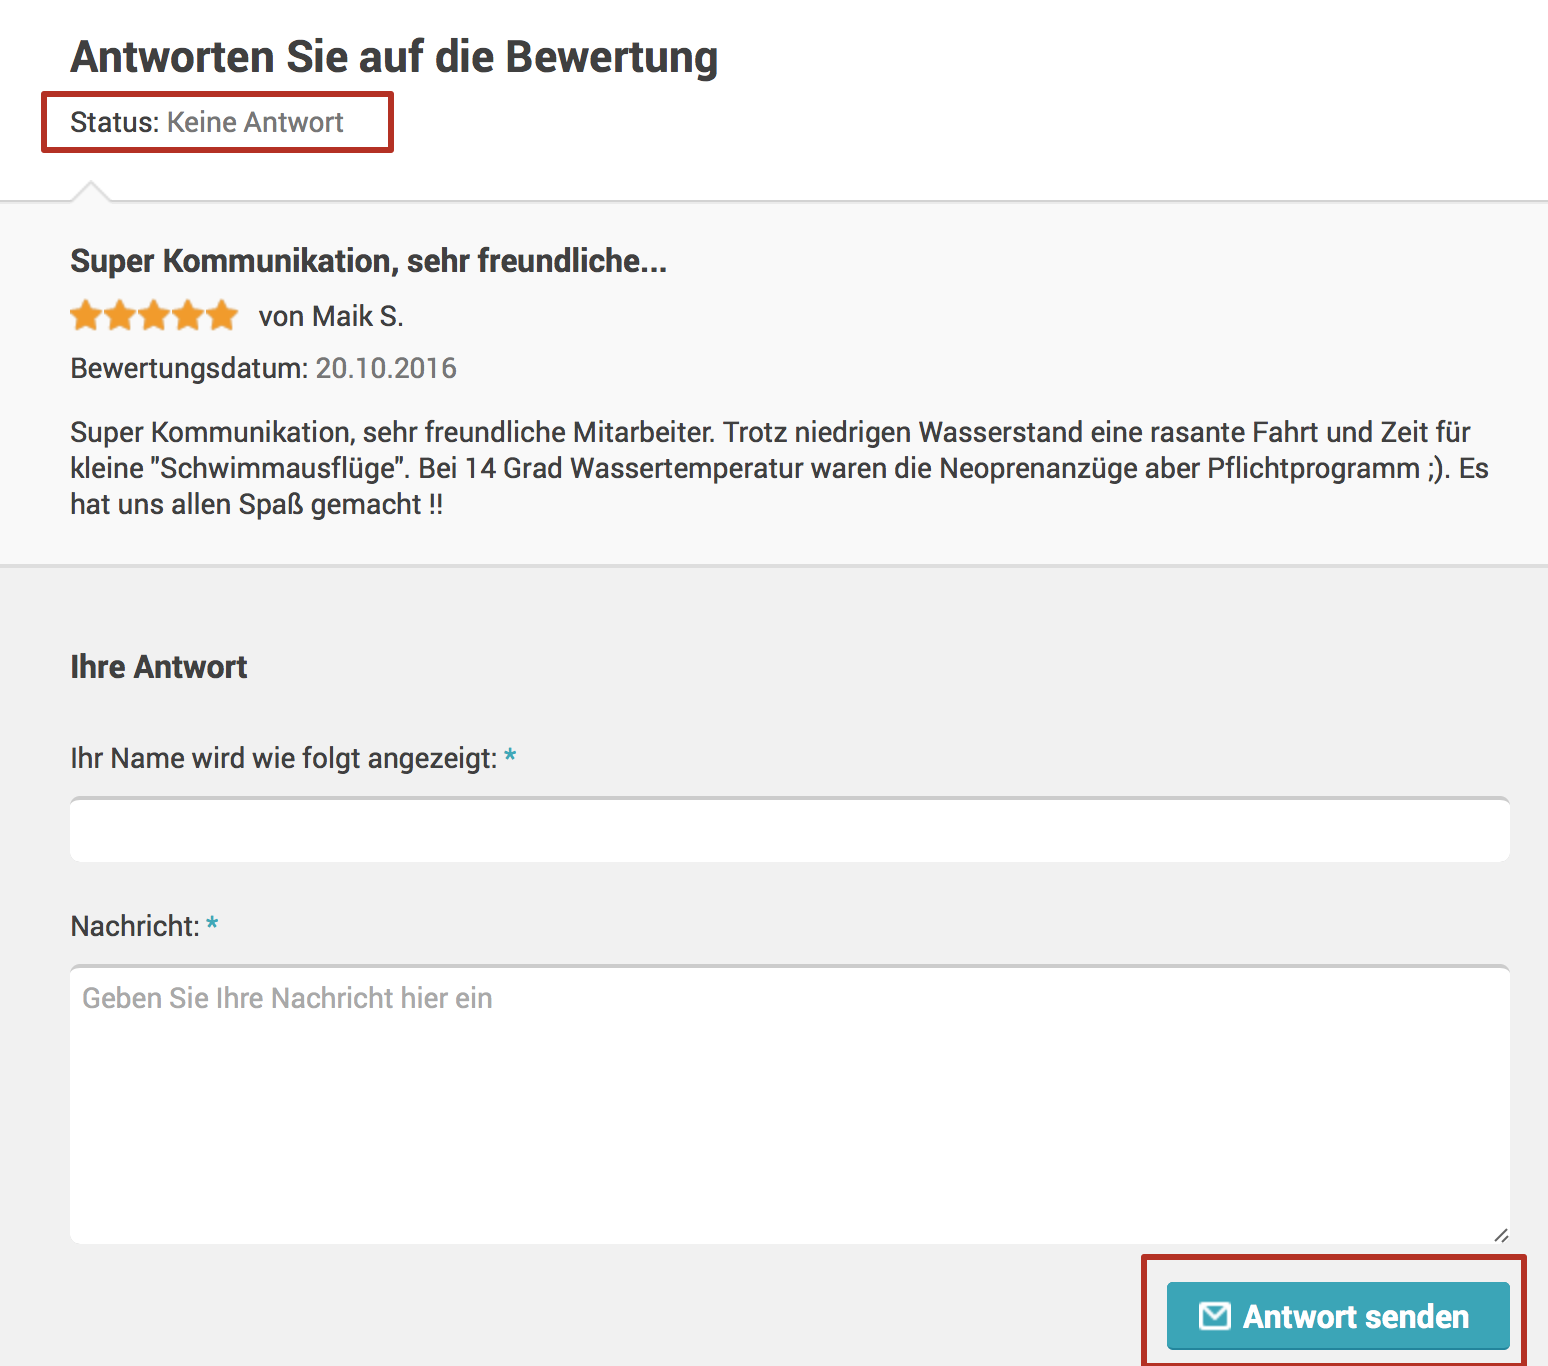Click the 'Ihre Antwort' heading
The image size is (1548, 1366).
point(158,667)
